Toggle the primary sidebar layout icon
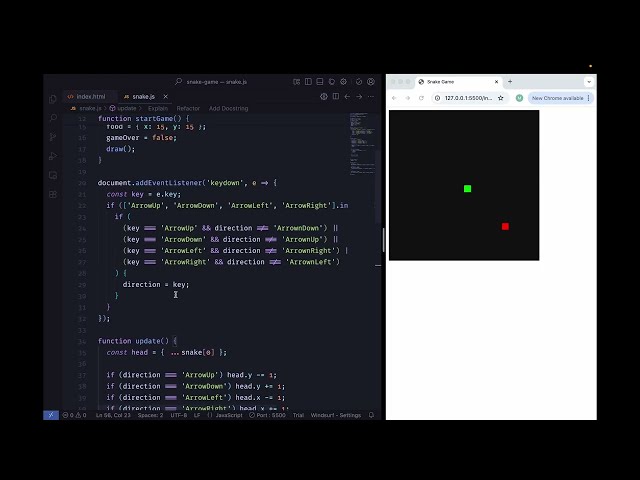640x480 pixels. 308,82
